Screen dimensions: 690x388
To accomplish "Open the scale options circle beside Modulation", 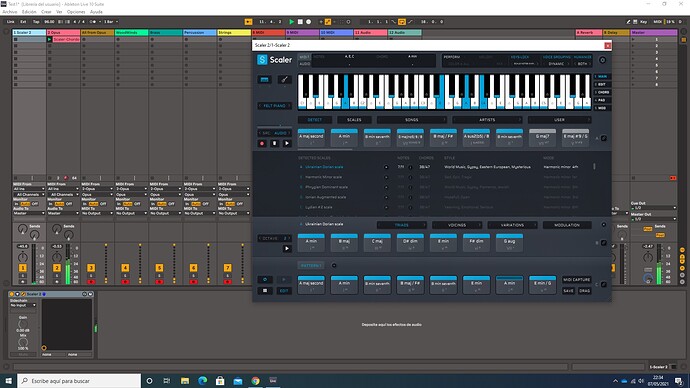I will coord(604,225).
